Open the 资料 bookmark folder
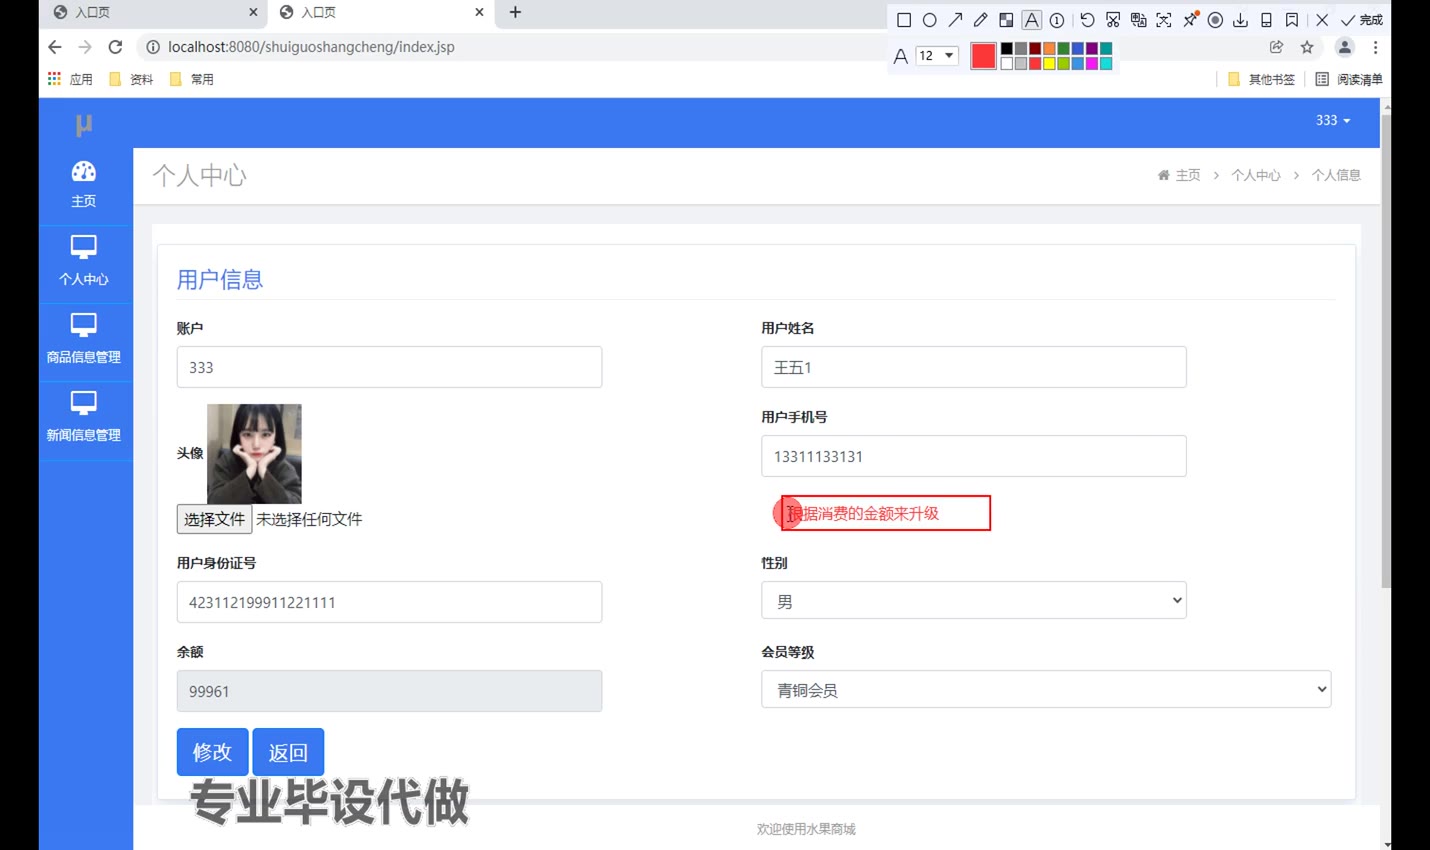 [x=131, y=79]
